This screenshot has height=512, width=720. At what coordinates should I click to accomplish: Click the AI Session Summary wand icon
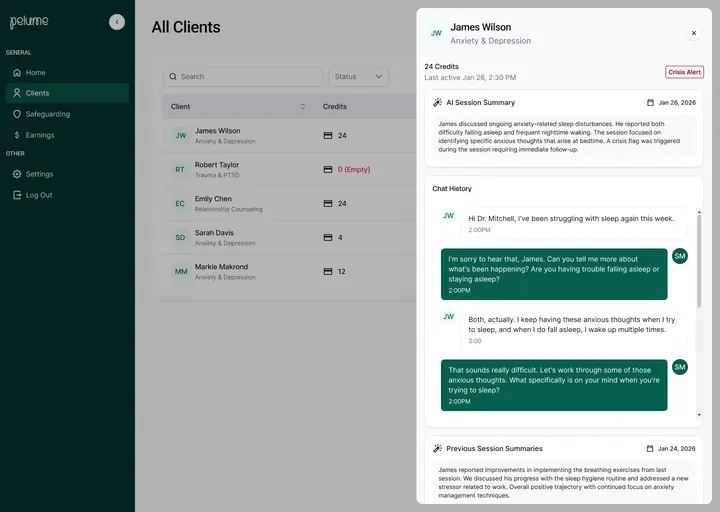click(x=438, y=102)
